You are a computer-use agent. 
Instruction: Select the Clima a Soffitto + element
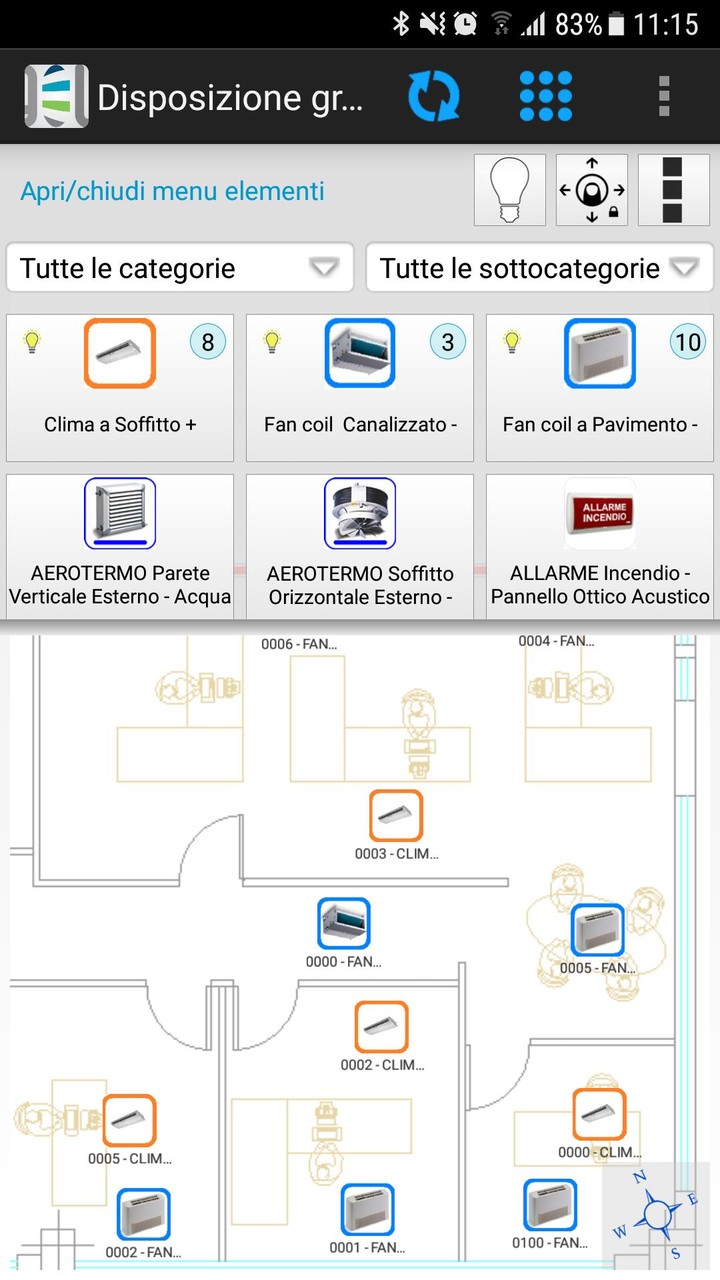120,387
